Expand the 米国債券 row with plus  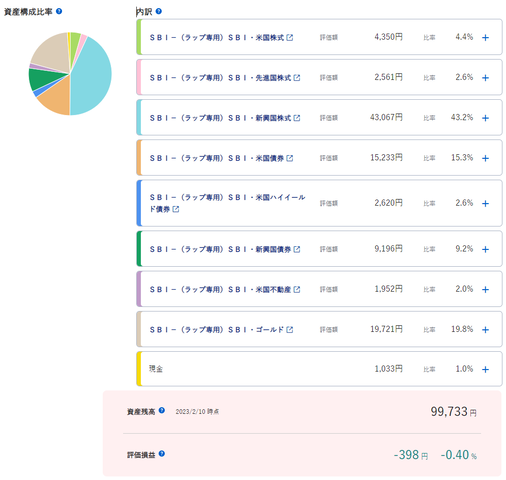click(x=485, y=158)
